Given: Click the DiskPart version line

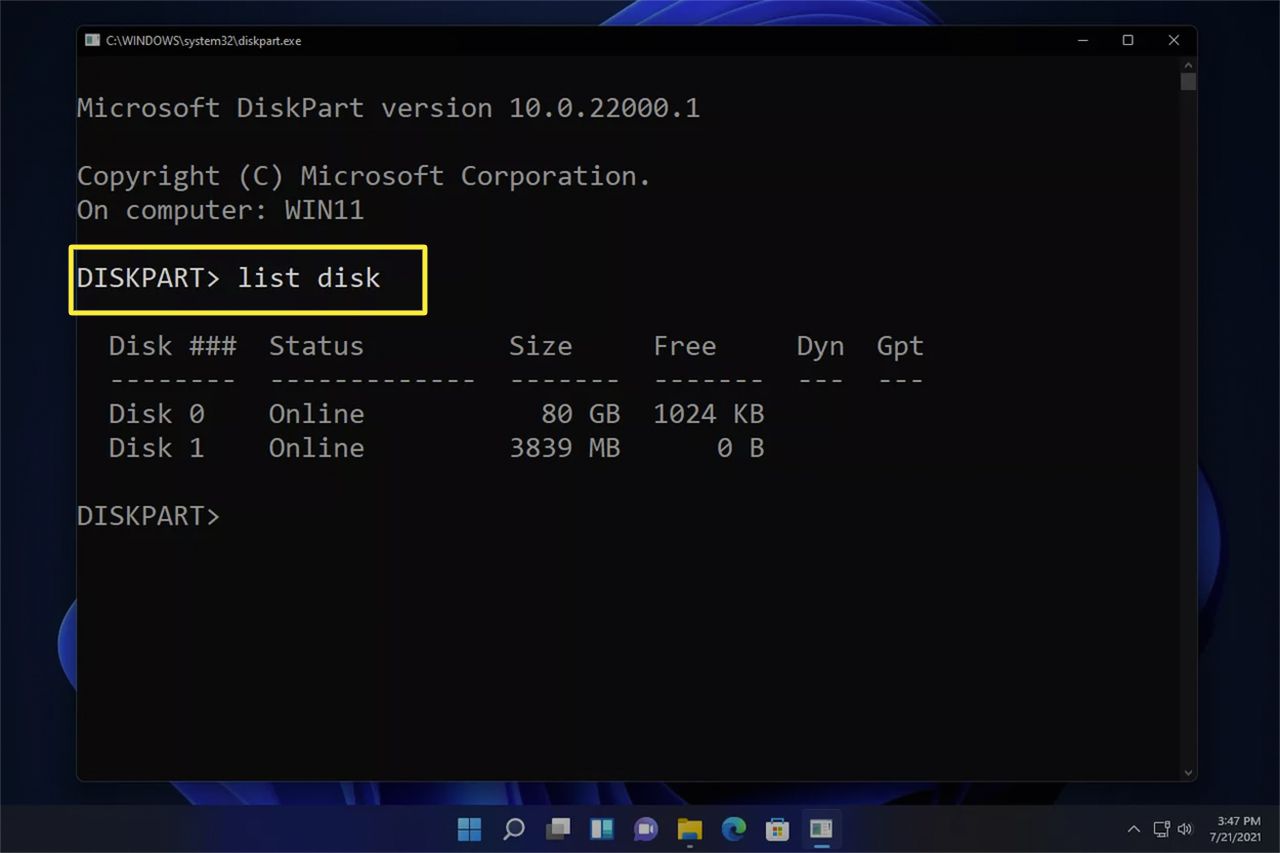Looking at the screenshot, I should [x=389, y=108].
